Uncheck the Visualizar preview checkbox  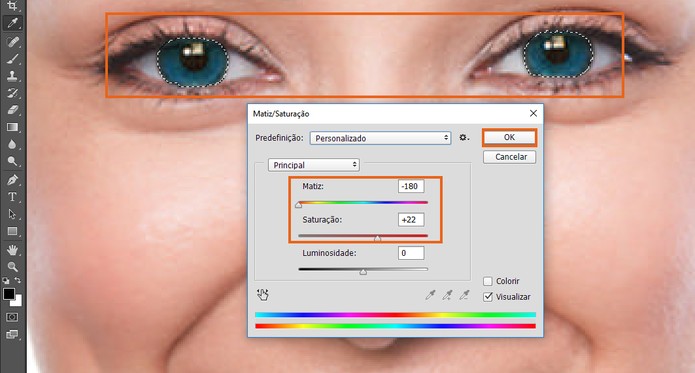click(x=488, y=297)
